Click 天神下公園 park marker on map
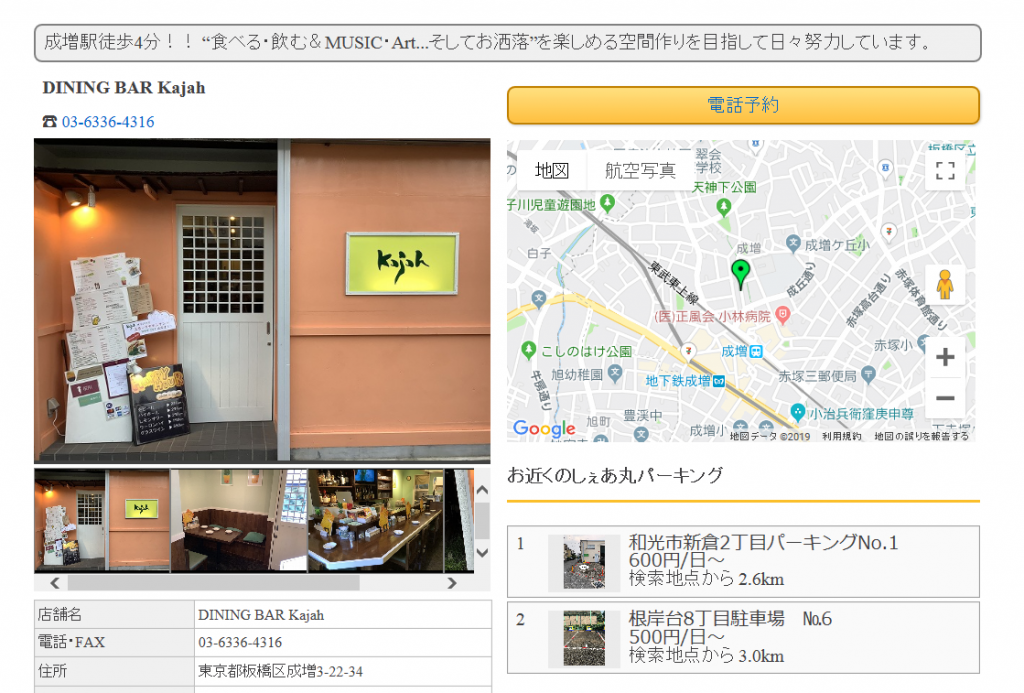This screenshot has width=1024, height=693. pyautogui.click(x=723, y=207)
